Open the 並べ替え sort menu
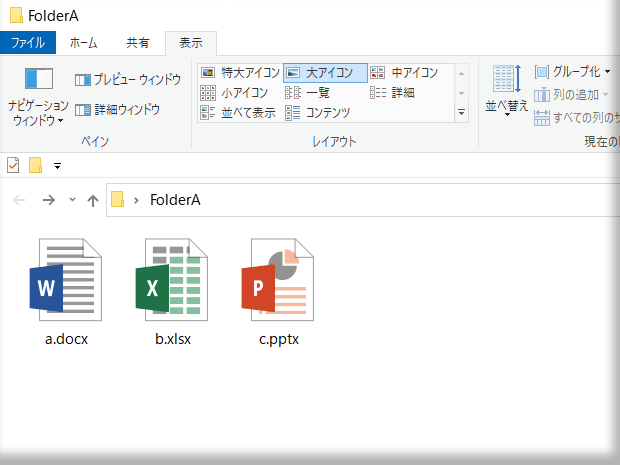The width and height of the screenshot is (620, 465). [507, 91]
